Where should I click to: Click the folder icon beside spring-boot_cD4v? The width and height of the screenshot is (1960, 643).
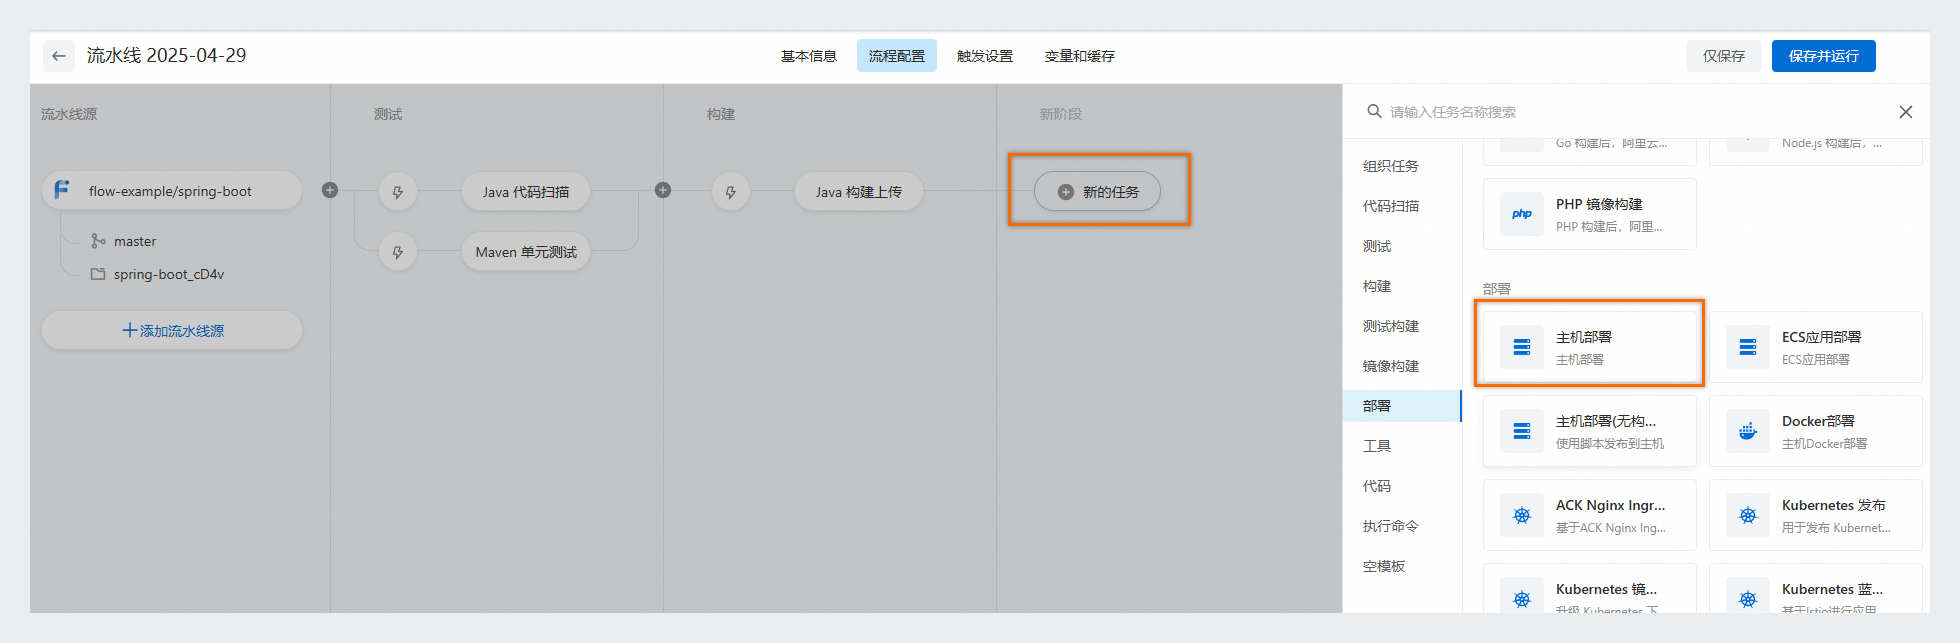coord(98,273)
